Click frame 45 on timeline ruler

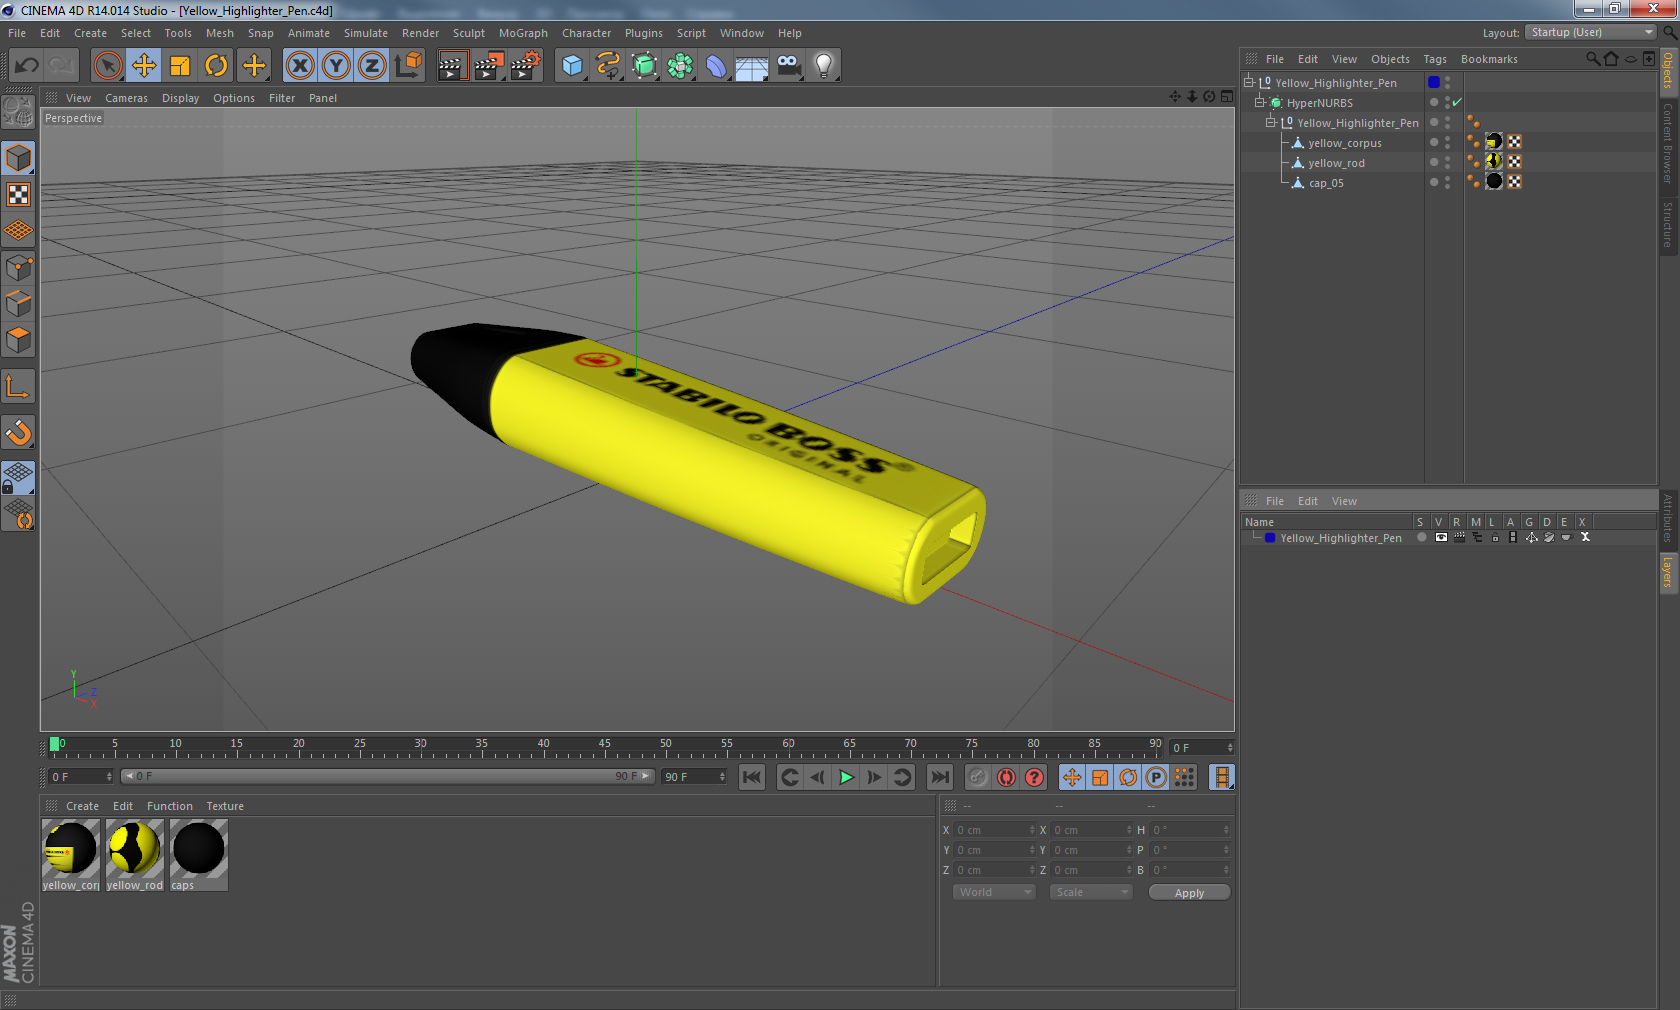click(604, 745)
